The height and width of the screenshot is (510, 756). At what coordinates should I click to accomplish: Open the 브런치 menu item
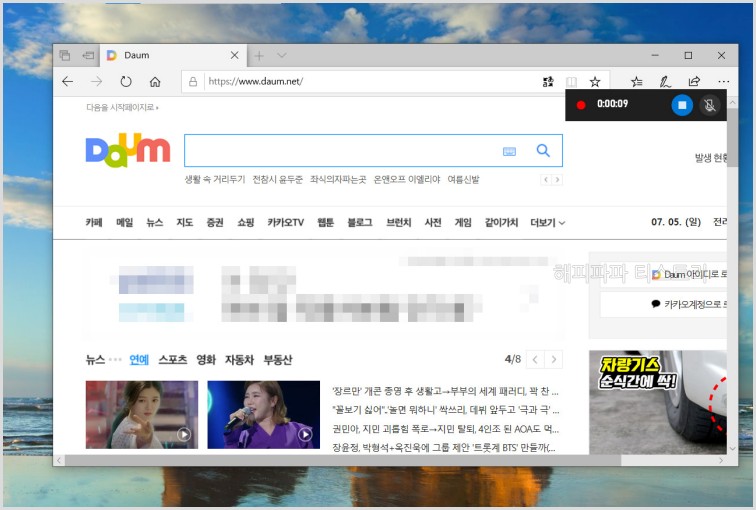pos(398,222)
